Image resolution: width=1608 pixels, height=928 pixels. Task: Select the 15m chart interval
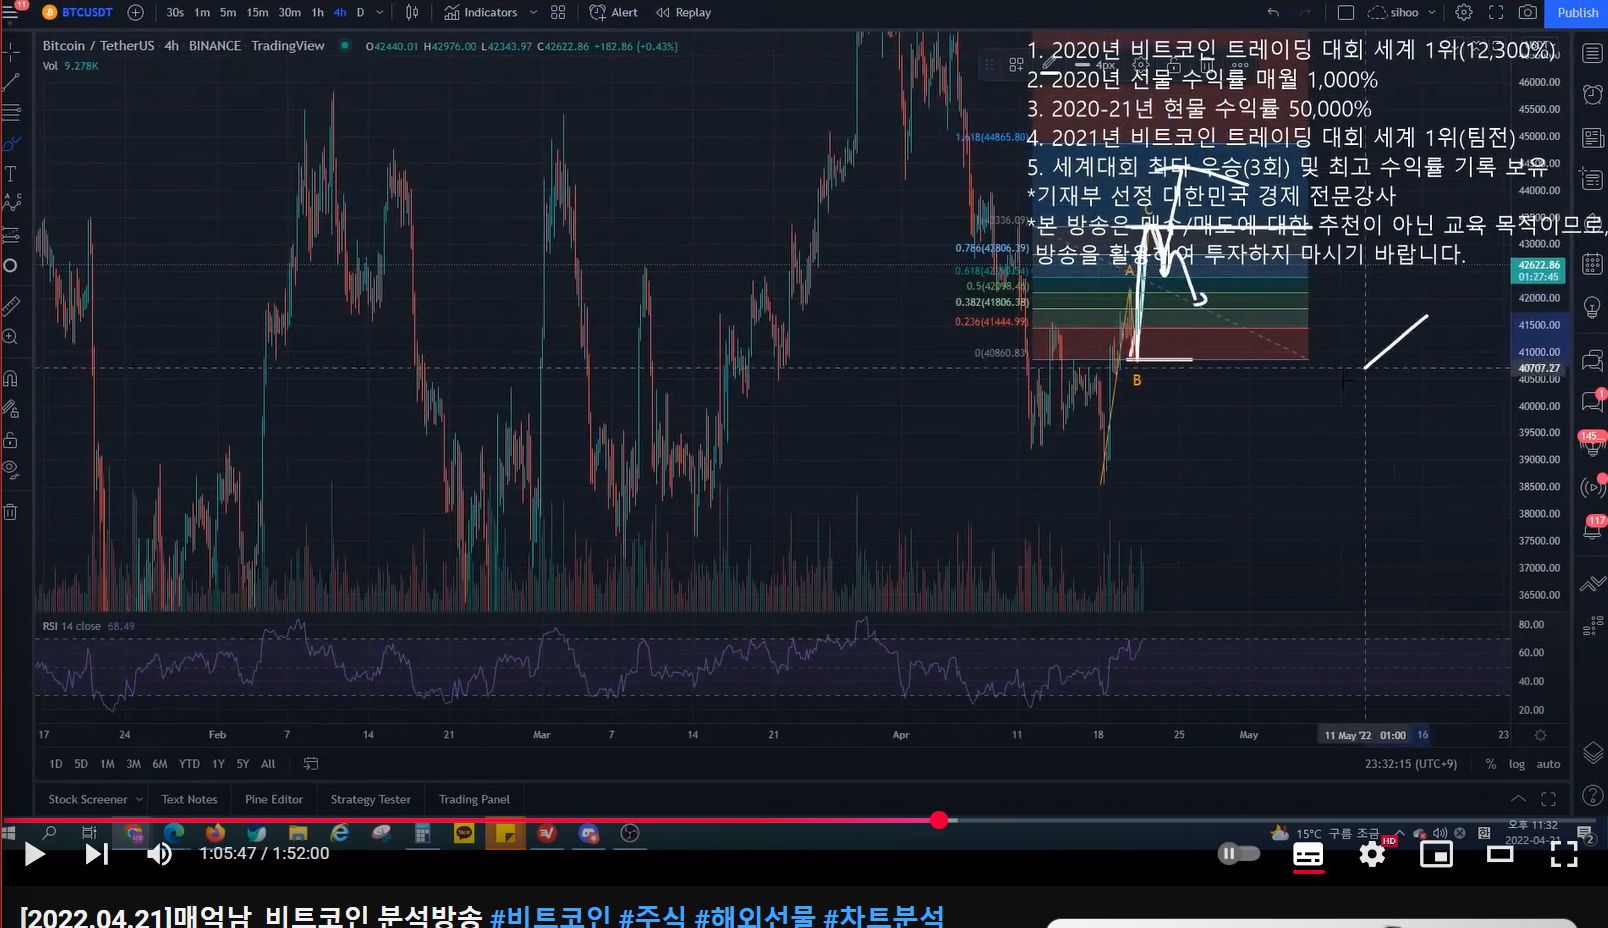pyautogui.click(x=257, y=13)
